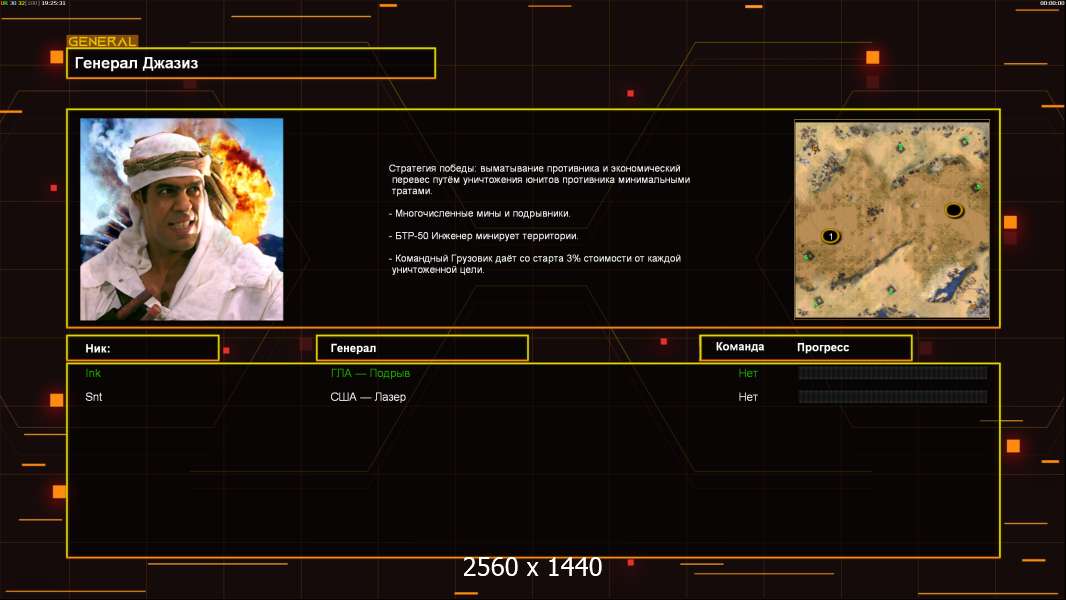Click the desert map preview
1066x600 pixels.
click(x=891, y=219)
